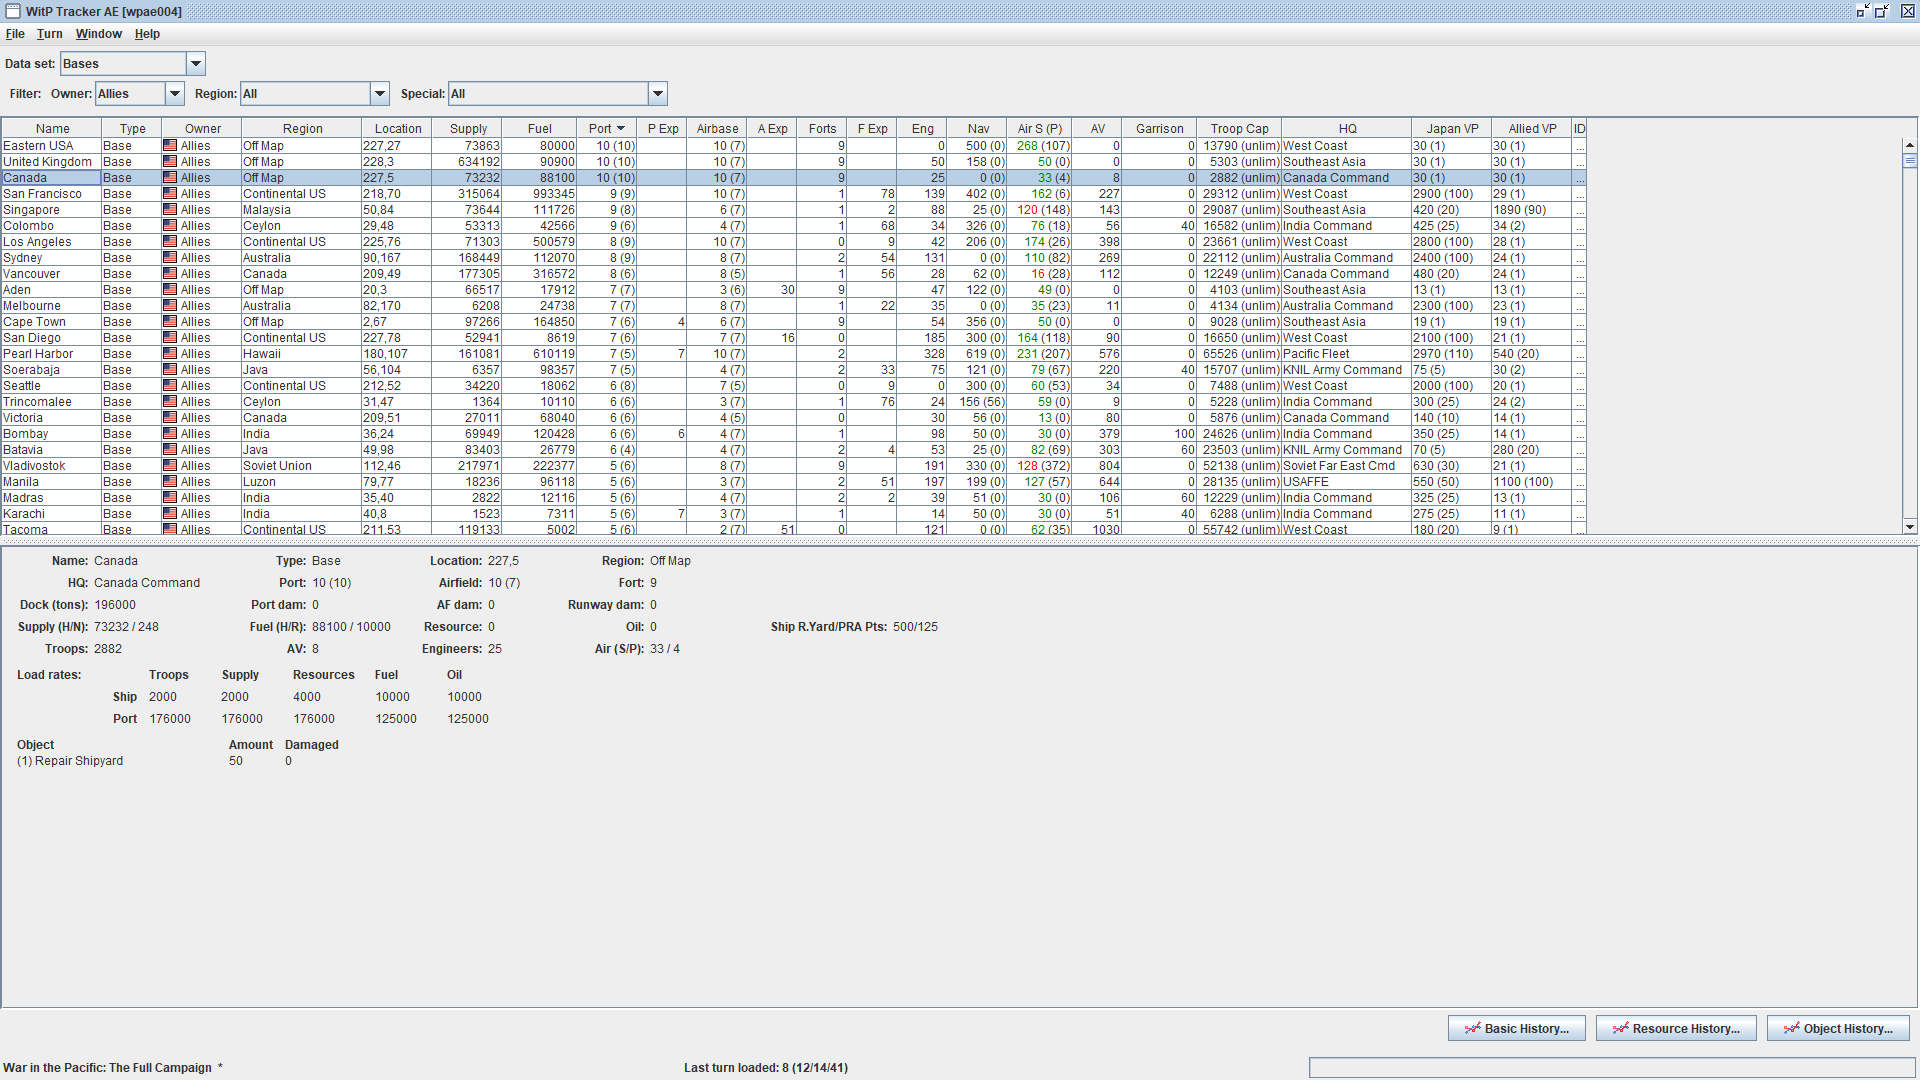This screenshot has width=1920, height=1080.
Task: Click the table scrollbar down arrow
Action: tap(1910, 527)
